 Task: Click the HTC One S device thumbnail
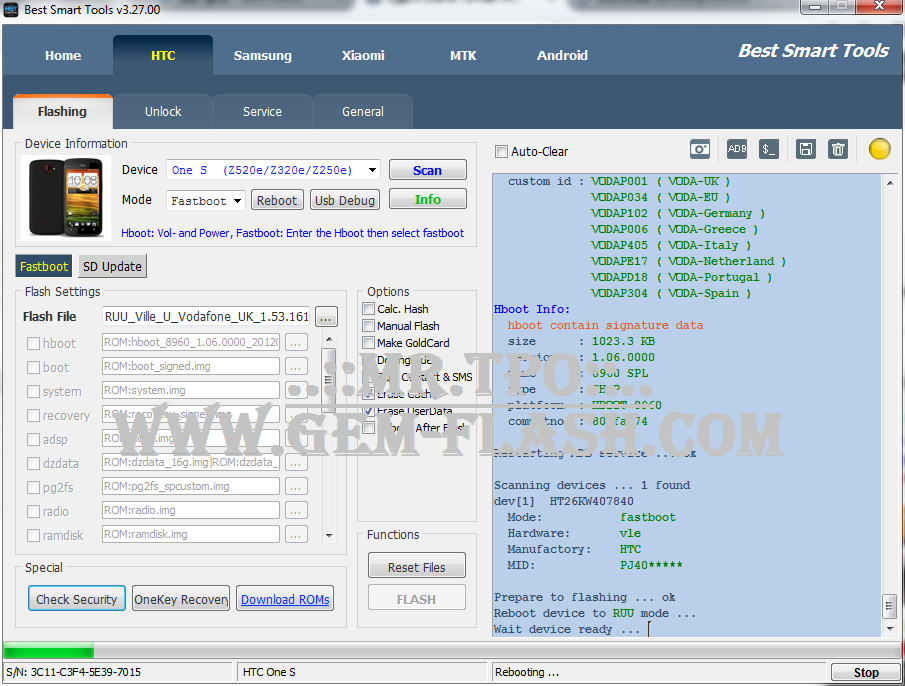pyautogui.click(x=65, y=198)
